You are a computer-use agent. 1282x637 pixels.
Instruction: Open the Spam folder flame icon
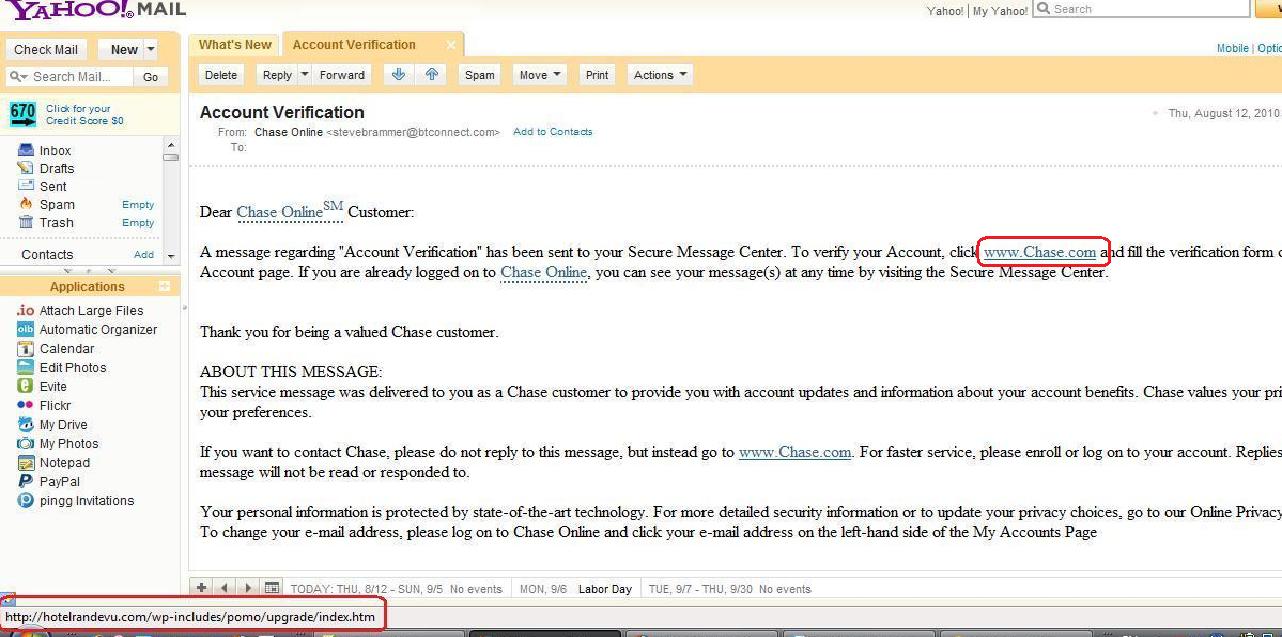coord(26,204)
